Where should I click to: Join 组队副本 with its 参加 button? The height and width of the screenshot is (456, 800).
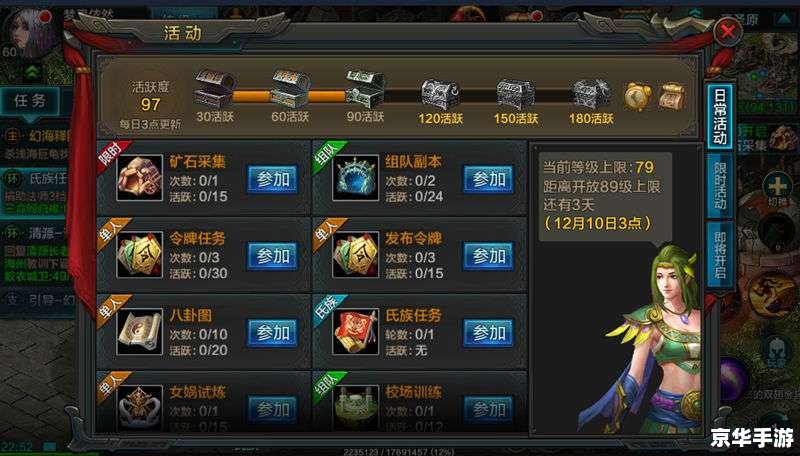click(x=488, y=179)
